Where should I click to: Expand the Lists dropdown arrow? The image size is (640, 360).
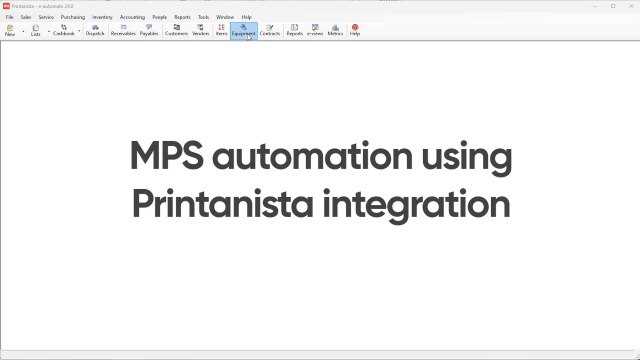49,31
